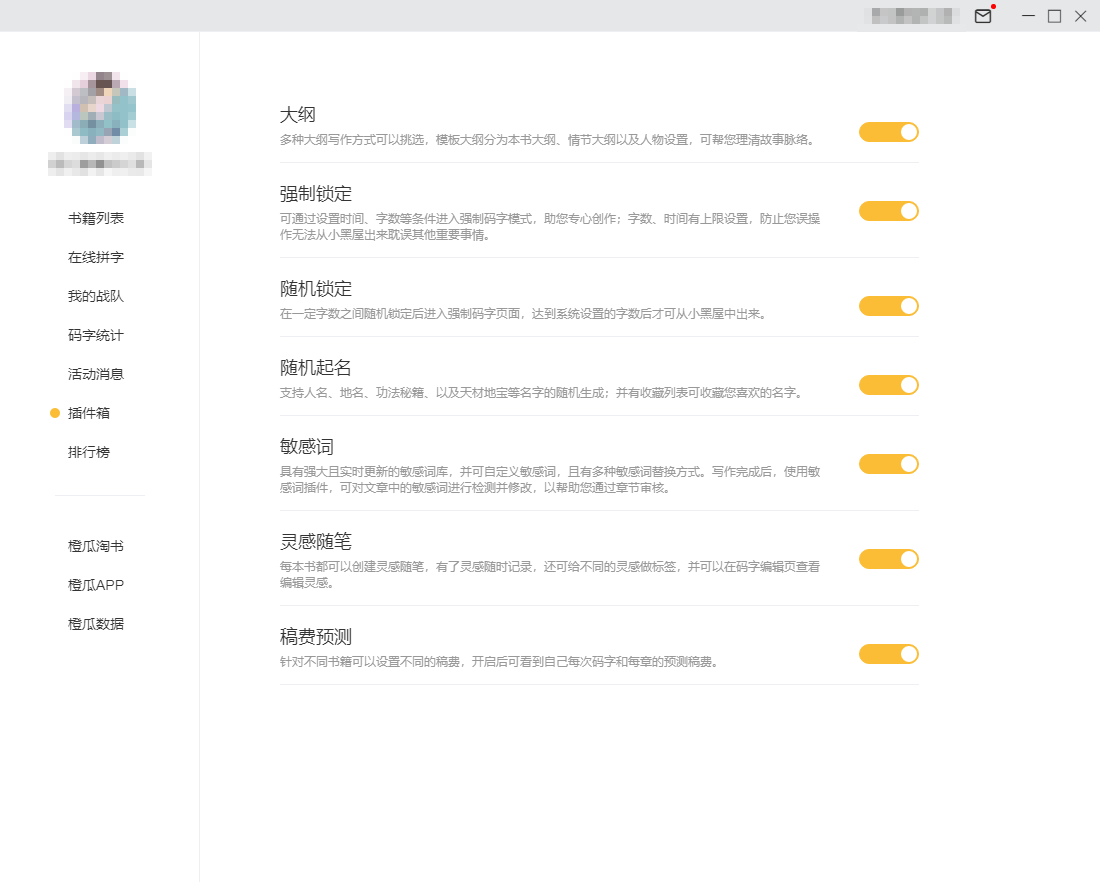Toggle the 随机锁定 switch
Screen dimensions: 1100x882
click(888, 305)
